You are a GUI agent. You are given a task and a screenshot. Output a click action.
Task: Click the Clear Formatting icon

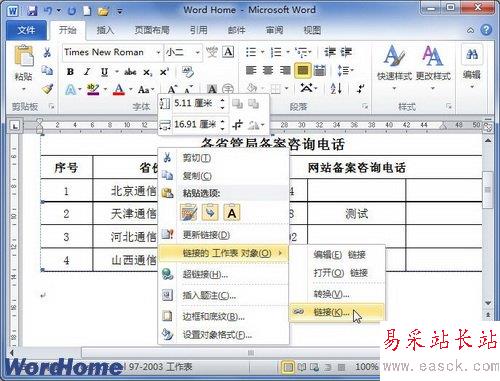pyautogui.click(x=188, y=72)
